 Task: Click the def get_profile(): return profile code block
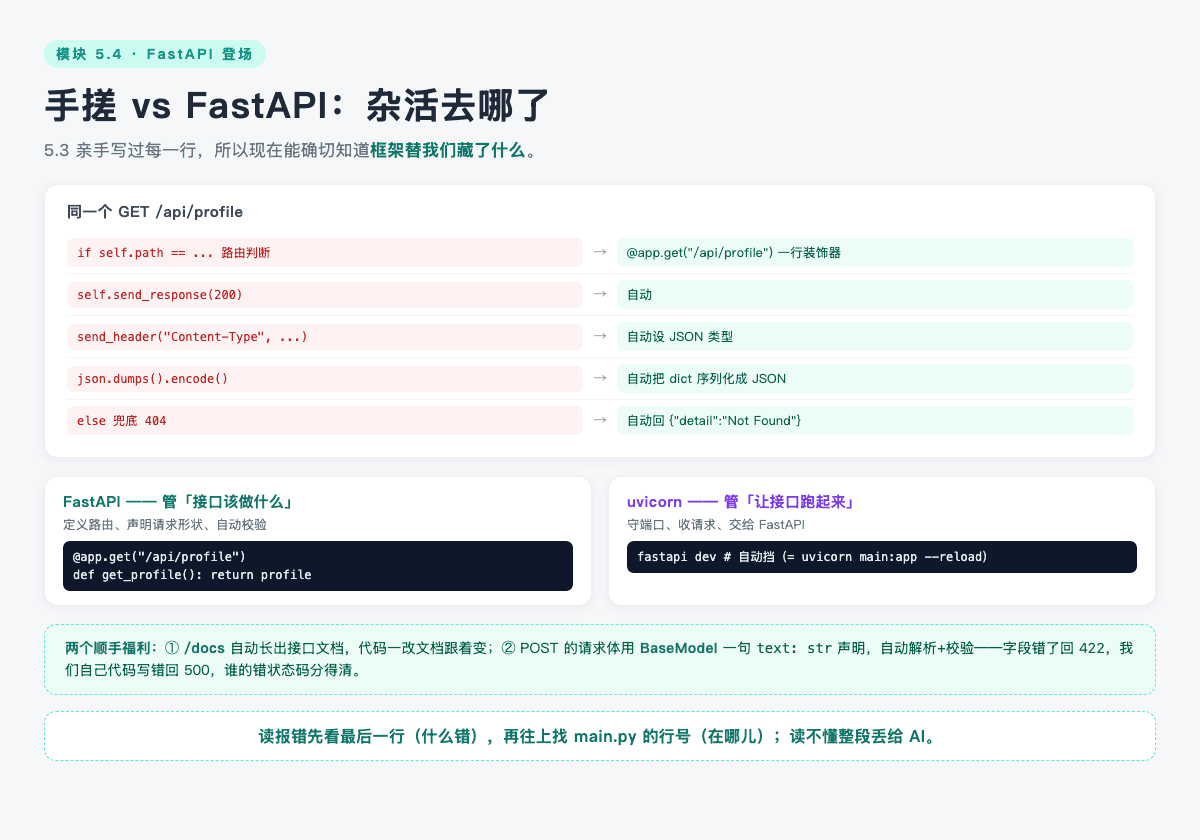(x=318, y=566)
